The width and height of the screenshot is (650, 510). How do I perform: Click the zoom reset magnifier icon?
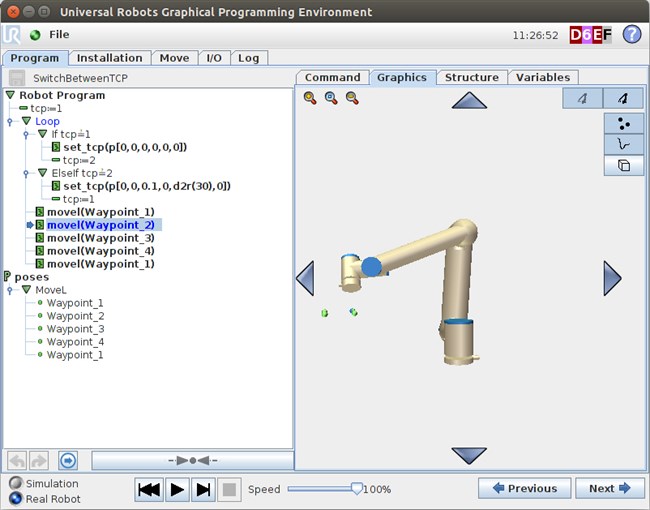click(331, 98)
